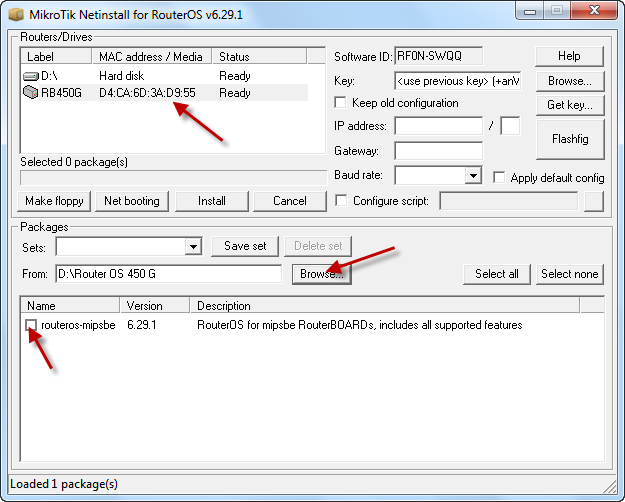Start installation with Install button
The height and width of the screenshot is (502, 625).
(212, 201)
